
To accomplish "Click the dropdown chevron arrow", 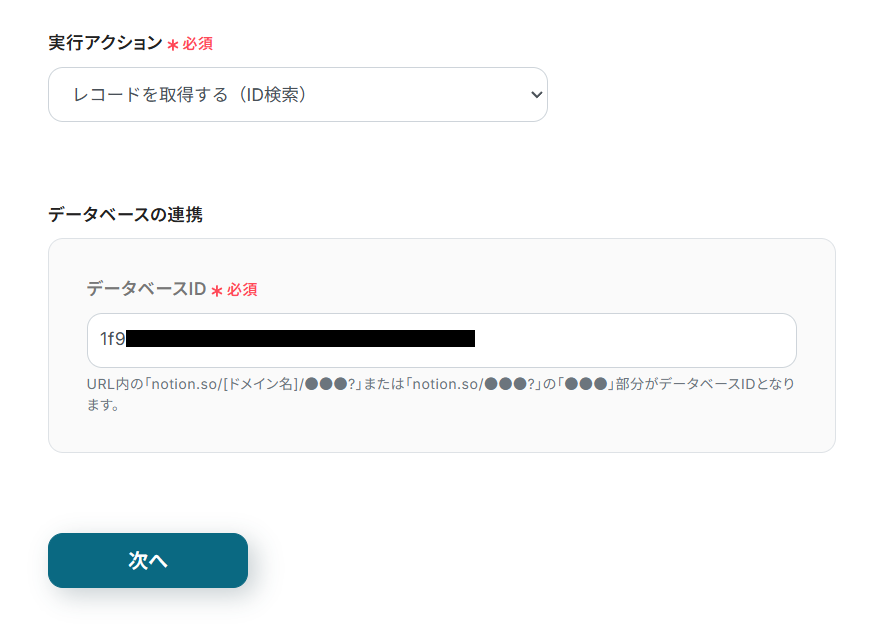I will tap(536, 95).
